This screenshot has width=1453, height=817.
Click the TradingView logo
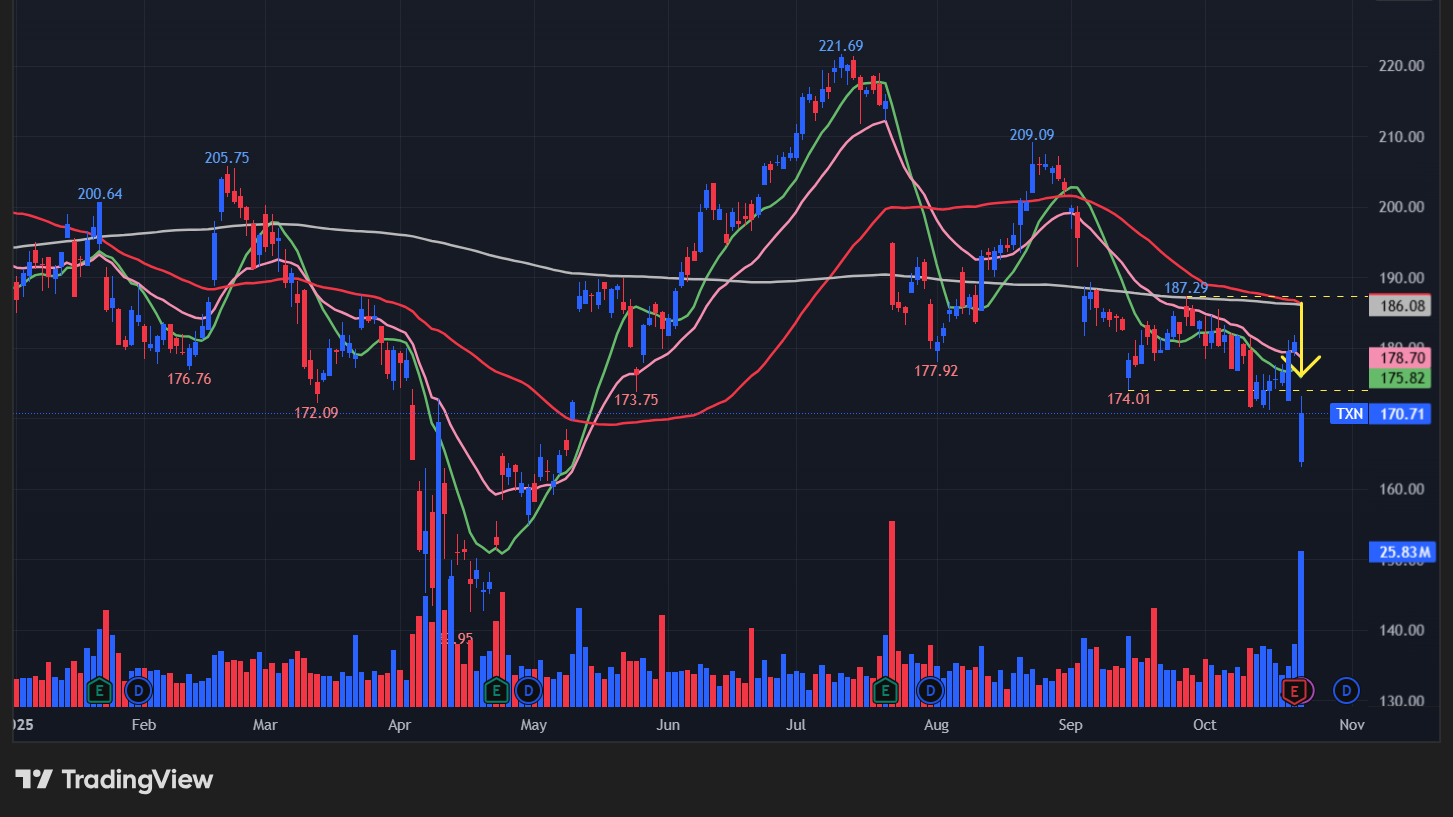(114, 779)
